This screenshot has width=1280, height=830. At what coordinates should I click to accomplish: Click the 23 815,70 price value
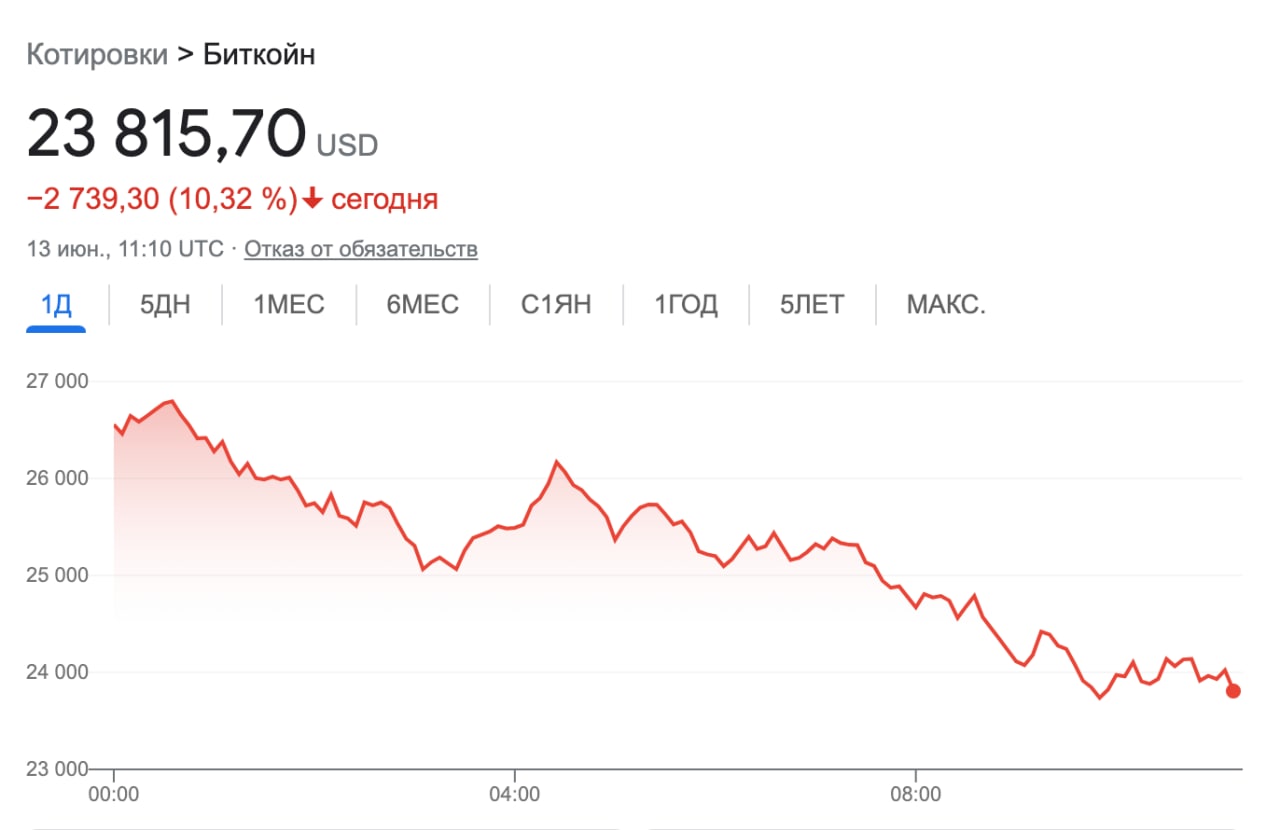tap(166, 134)
